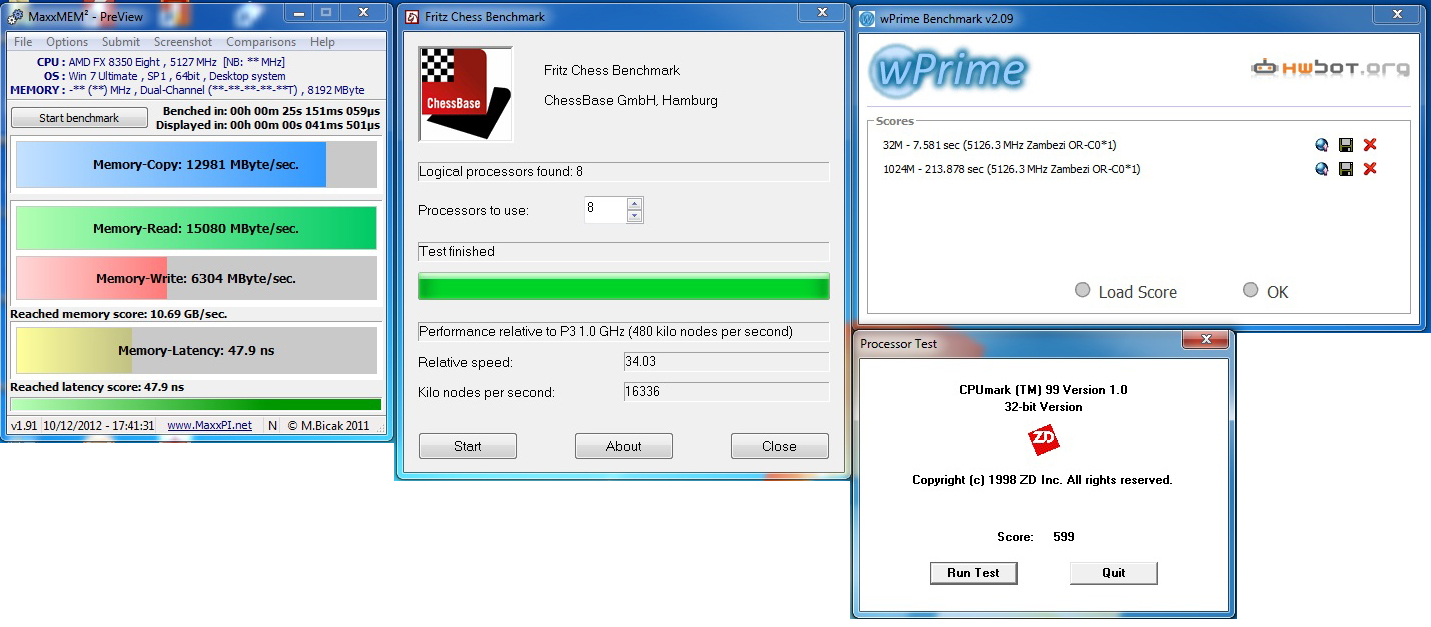Click Start in Fritz Chess Benchmark

(x=467, y=446)
